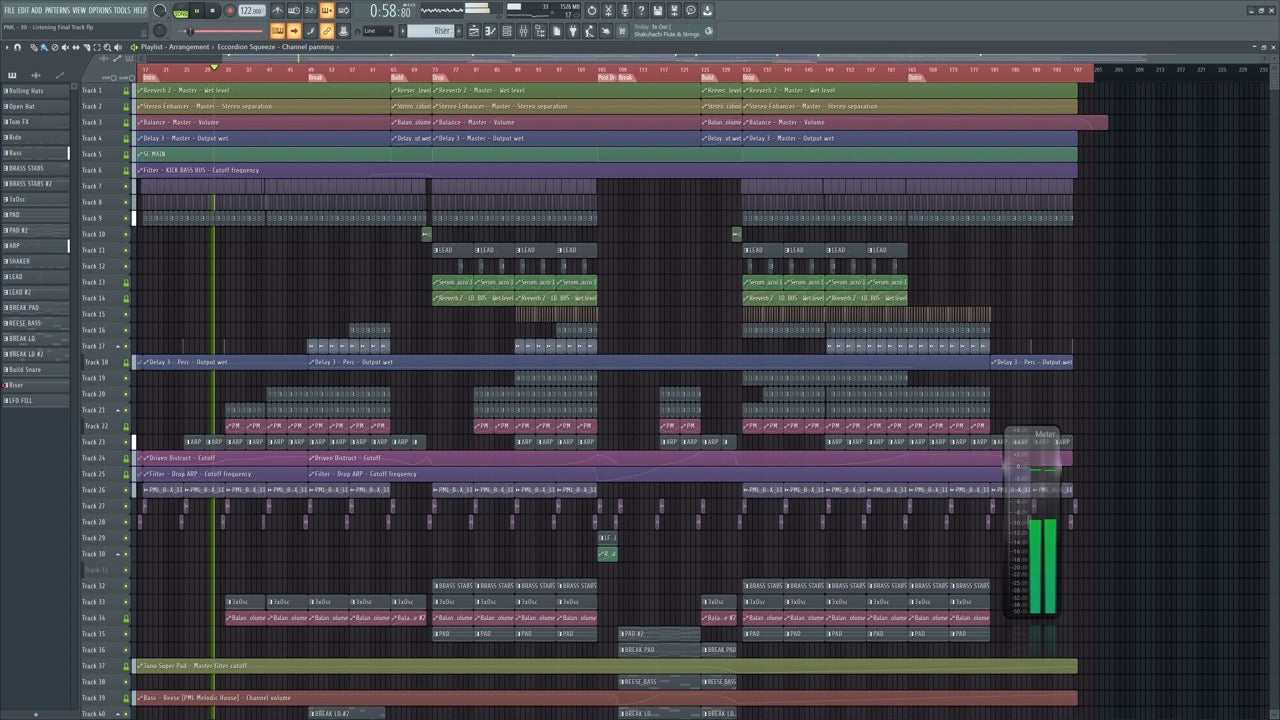
Task: Select the playlist zoom tool
Action: point(107,48)
